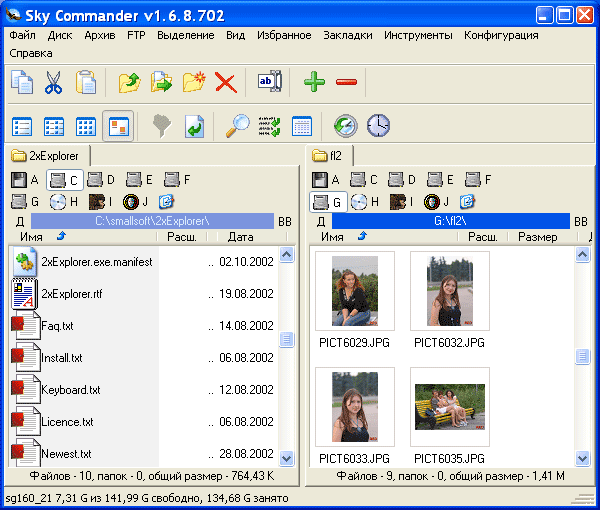
Task: Select thumbnail PICT6032.JPG
Action: (x=450, y=300)
